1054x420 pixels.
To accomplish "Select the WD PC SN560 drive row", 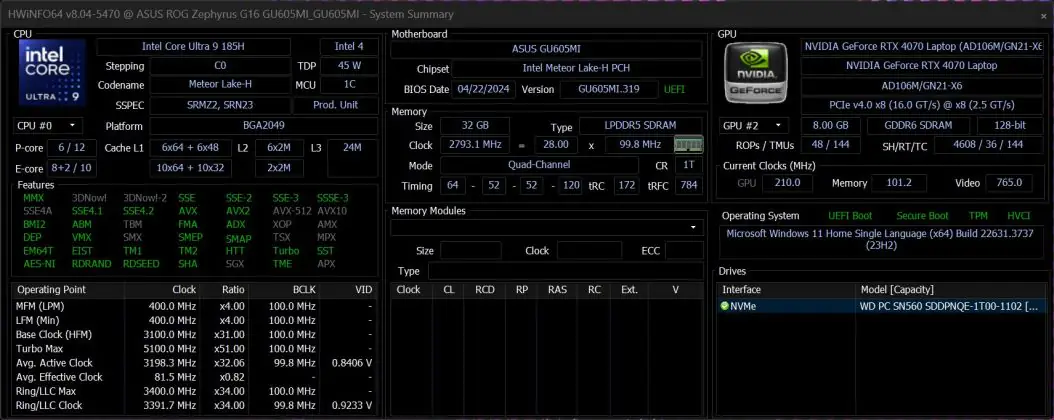I will tap(882, 306).
